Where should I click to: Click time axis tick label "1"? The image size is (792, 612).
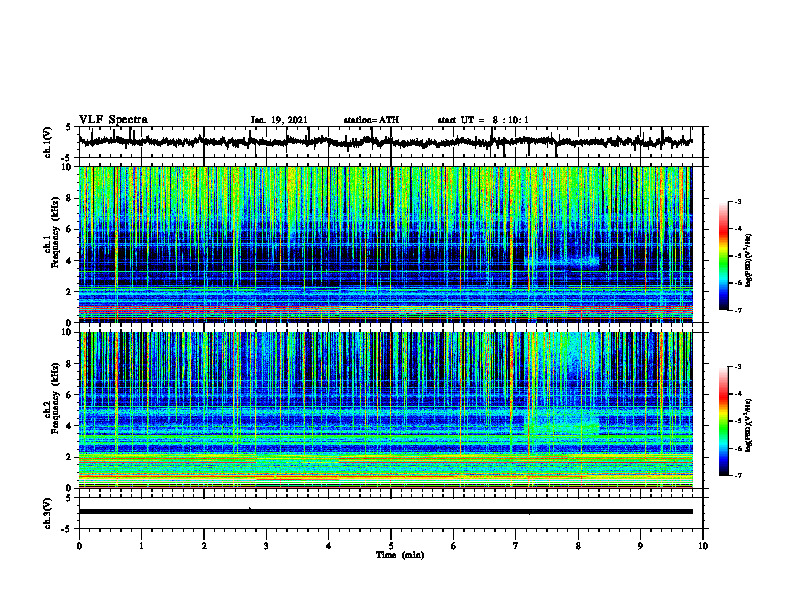coord(141,546)
